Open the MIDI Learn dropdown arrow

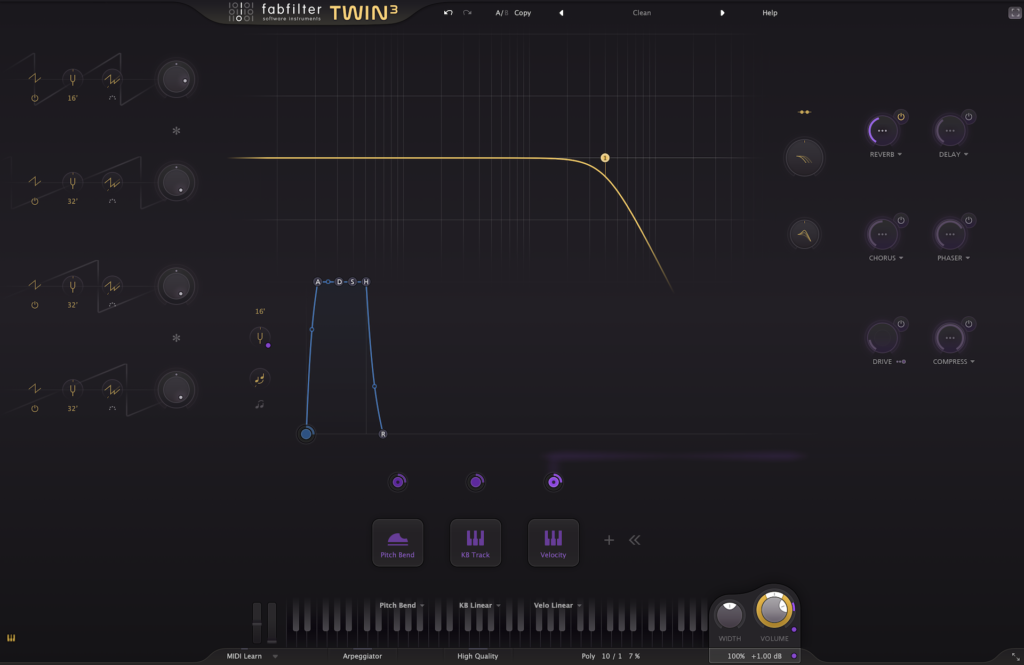coord(275,656)
